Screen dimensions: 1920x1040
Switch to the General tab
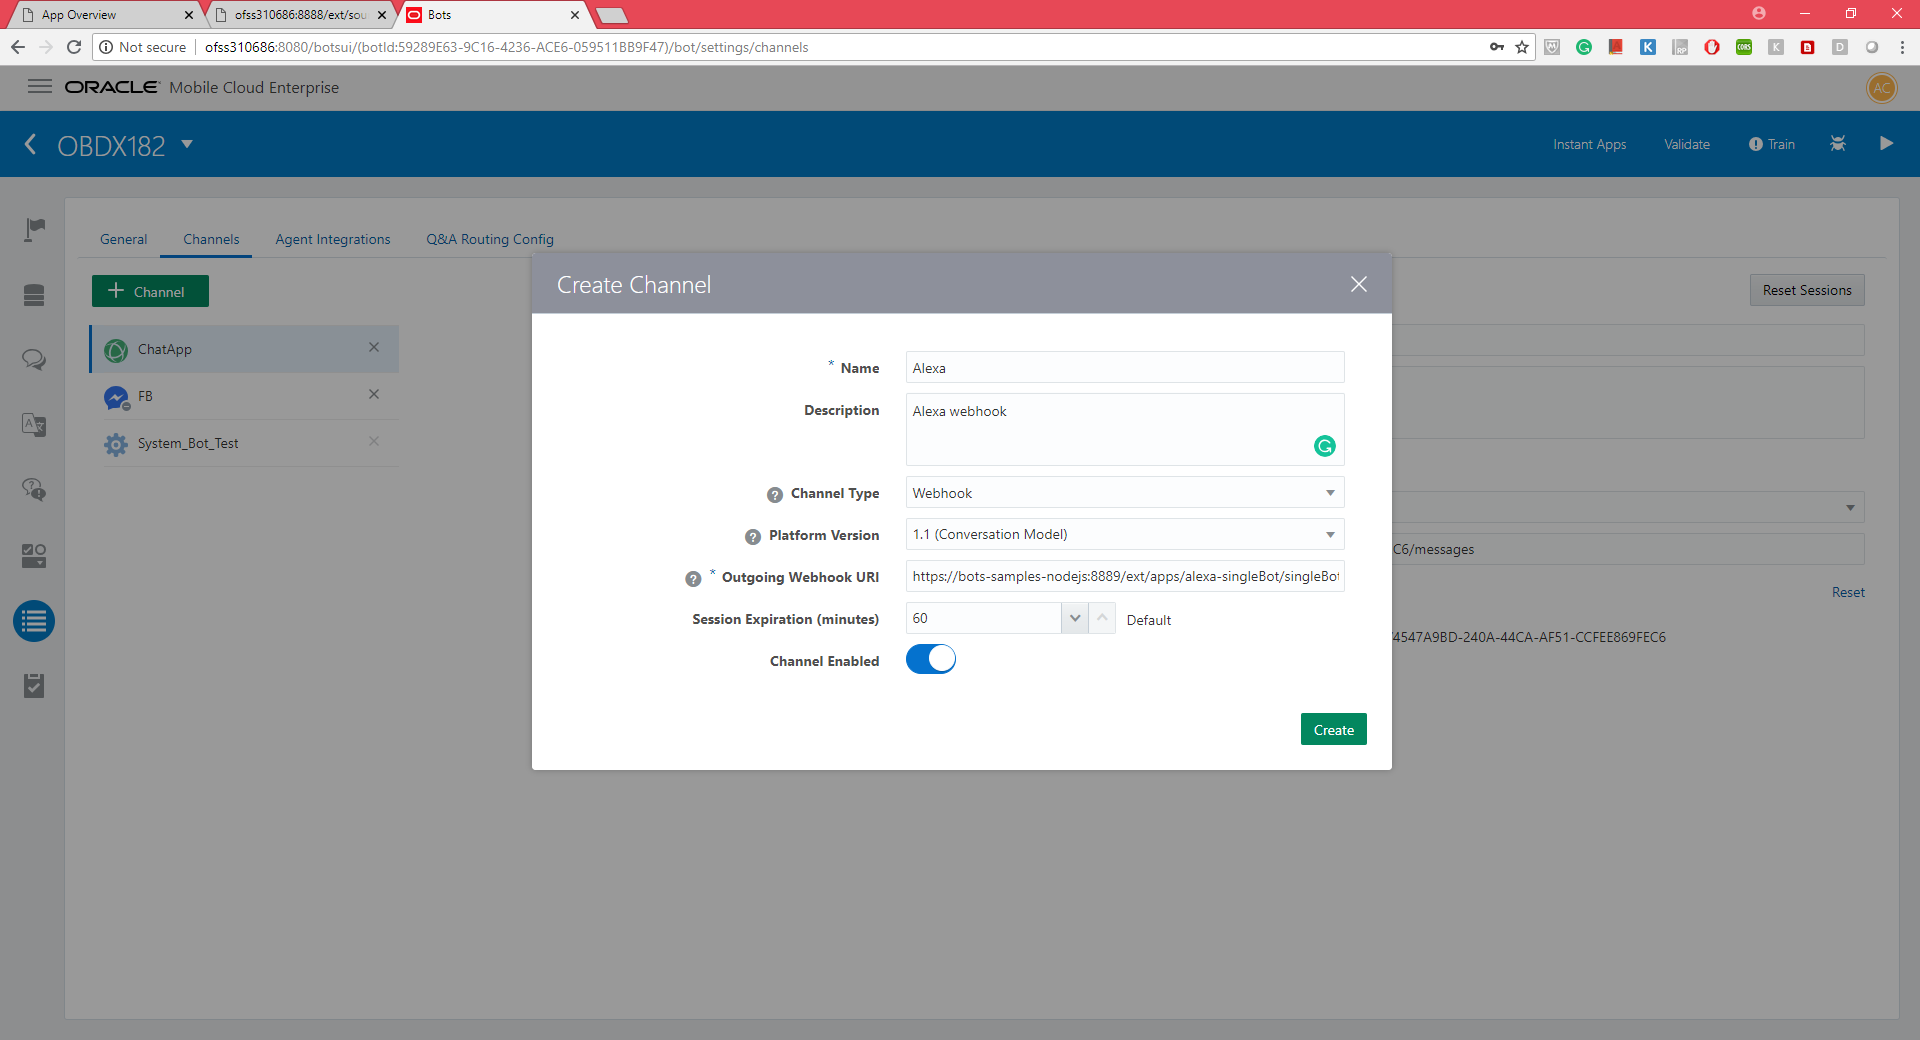(x=124, y=240)
